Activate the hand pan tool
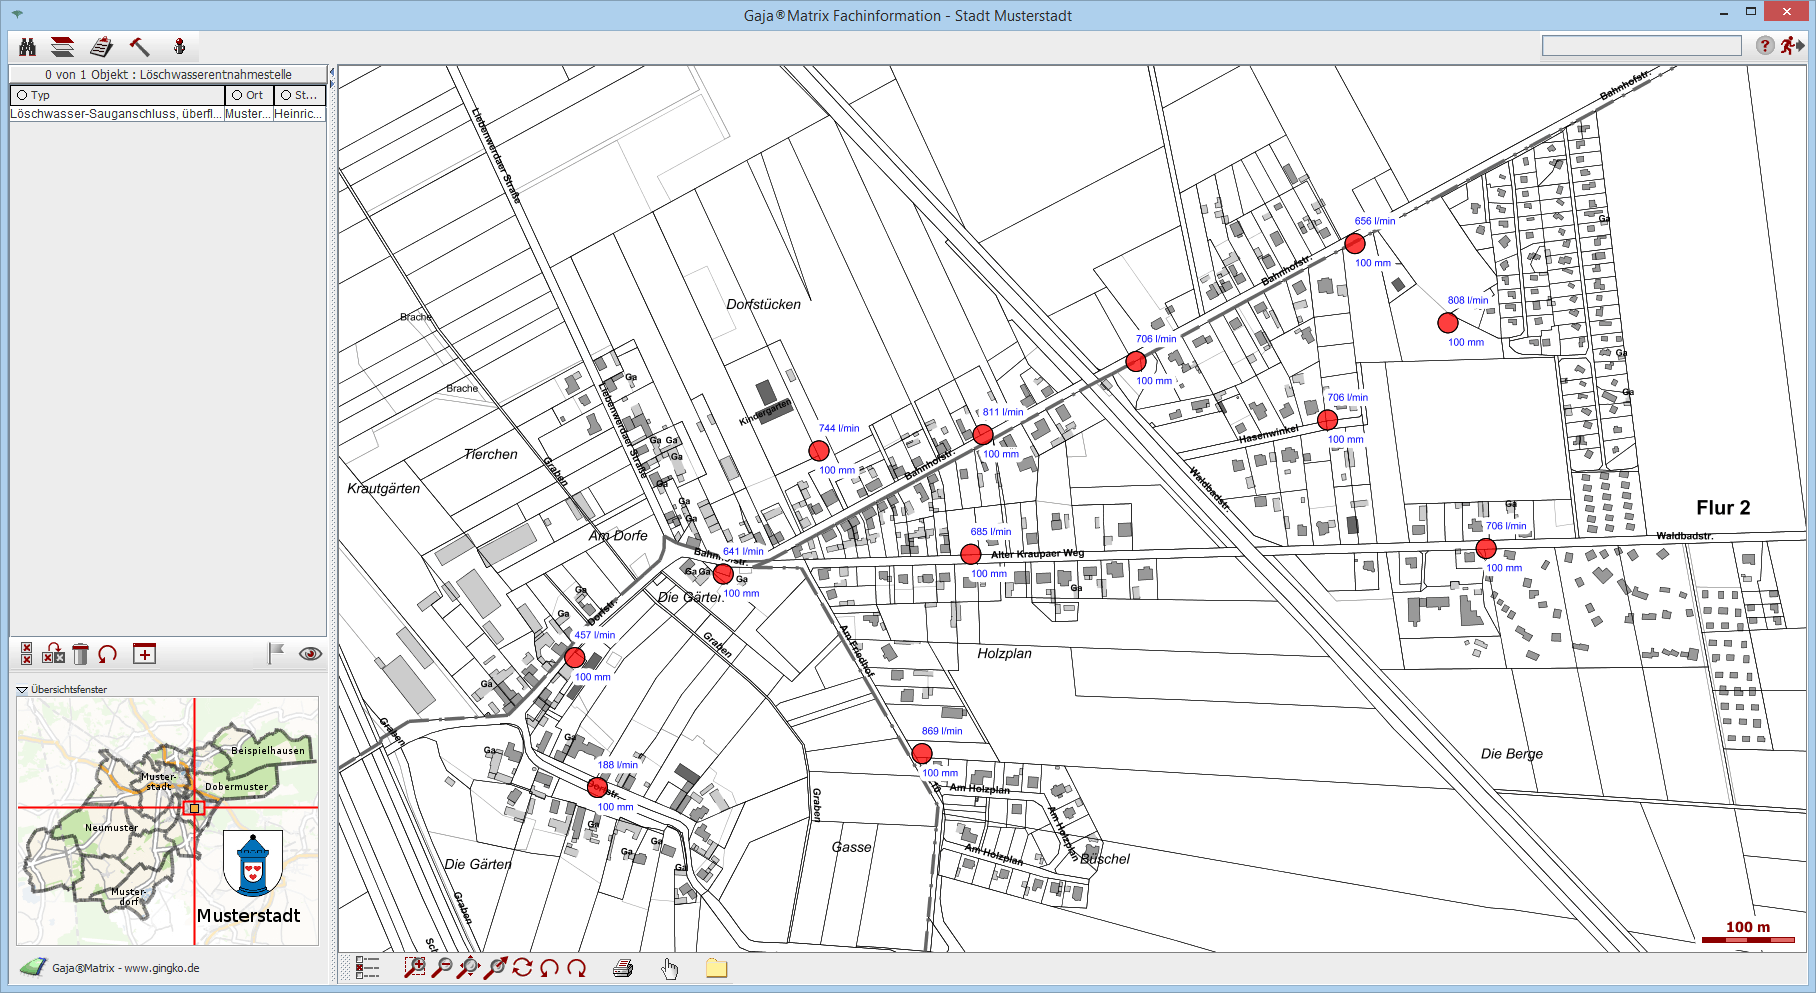This screenshot has height=993, width=1816. pos(669,967)
